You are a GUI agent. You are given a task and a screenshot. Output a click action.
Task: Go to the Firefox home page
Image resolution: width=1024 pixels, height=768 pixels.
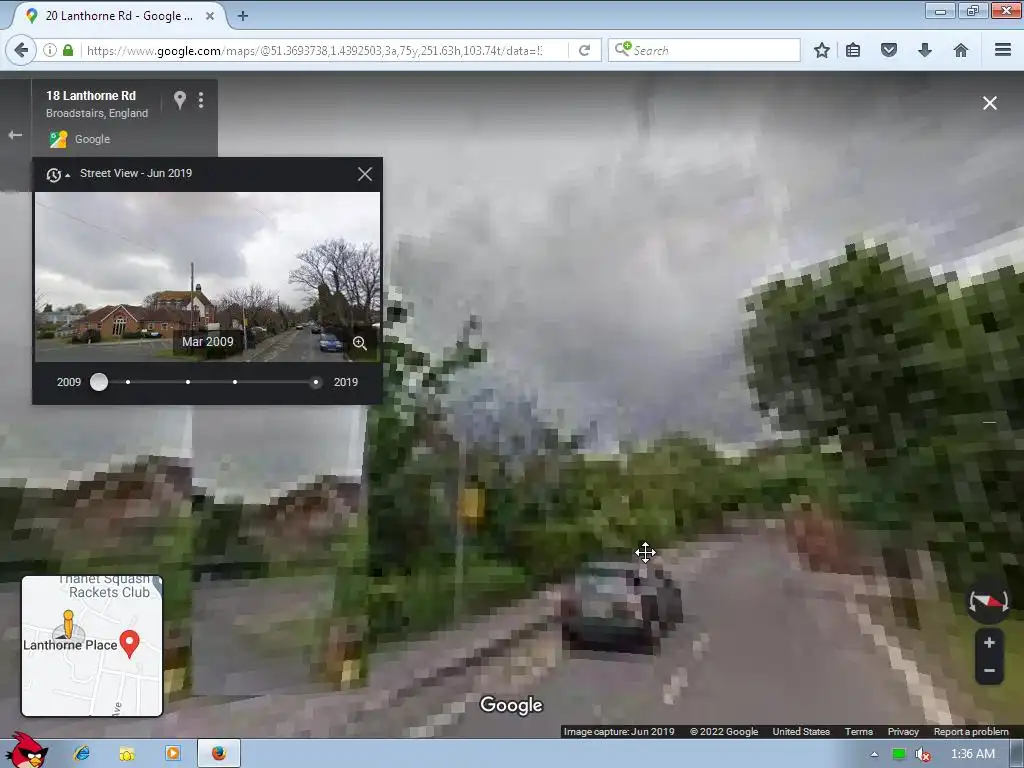coord(961,50)
